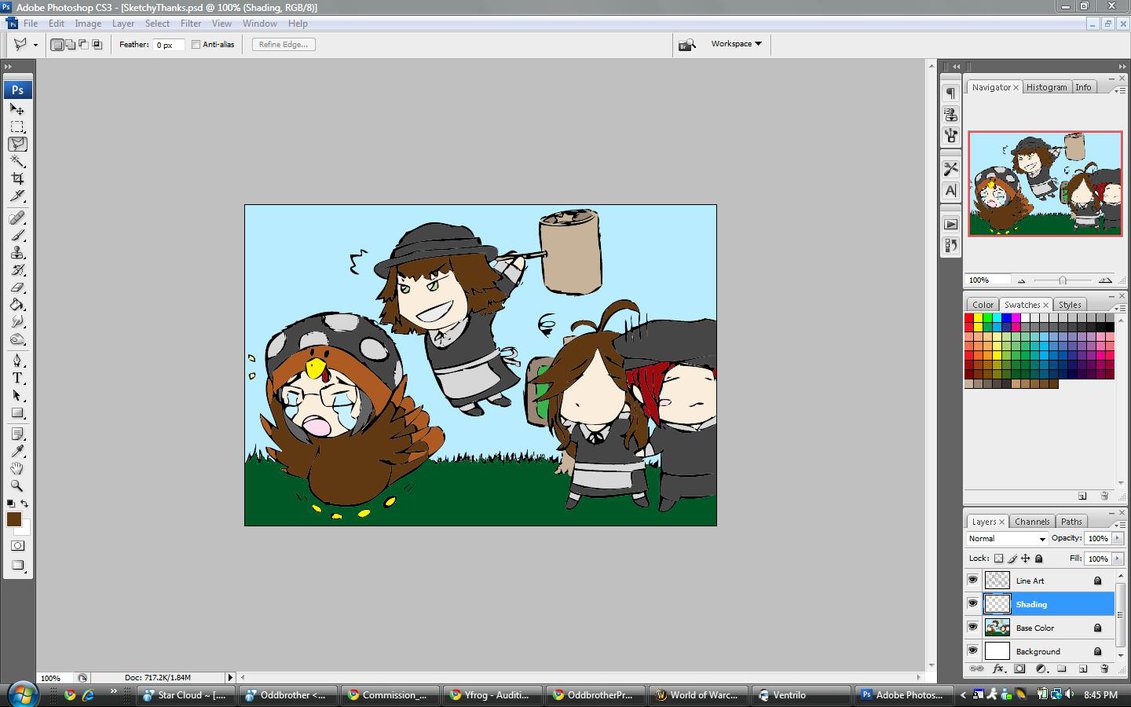The height and width of the screenshot is (707, 1131).
Task: Choose the Hand tool
Action: [17, 468]
